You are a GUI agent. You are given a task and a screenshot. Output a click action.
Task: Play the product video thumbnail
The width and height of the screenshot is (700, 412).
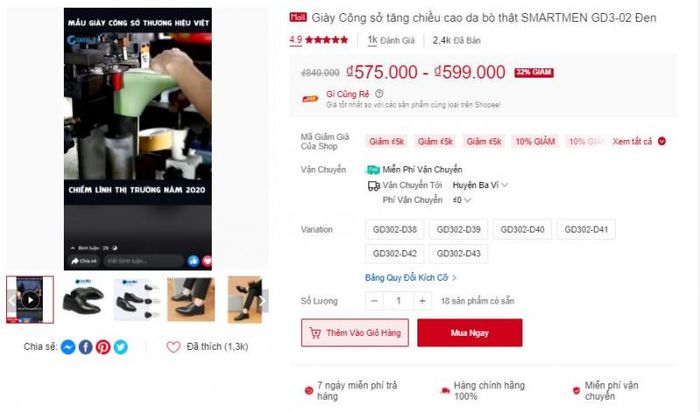(30, 300)
